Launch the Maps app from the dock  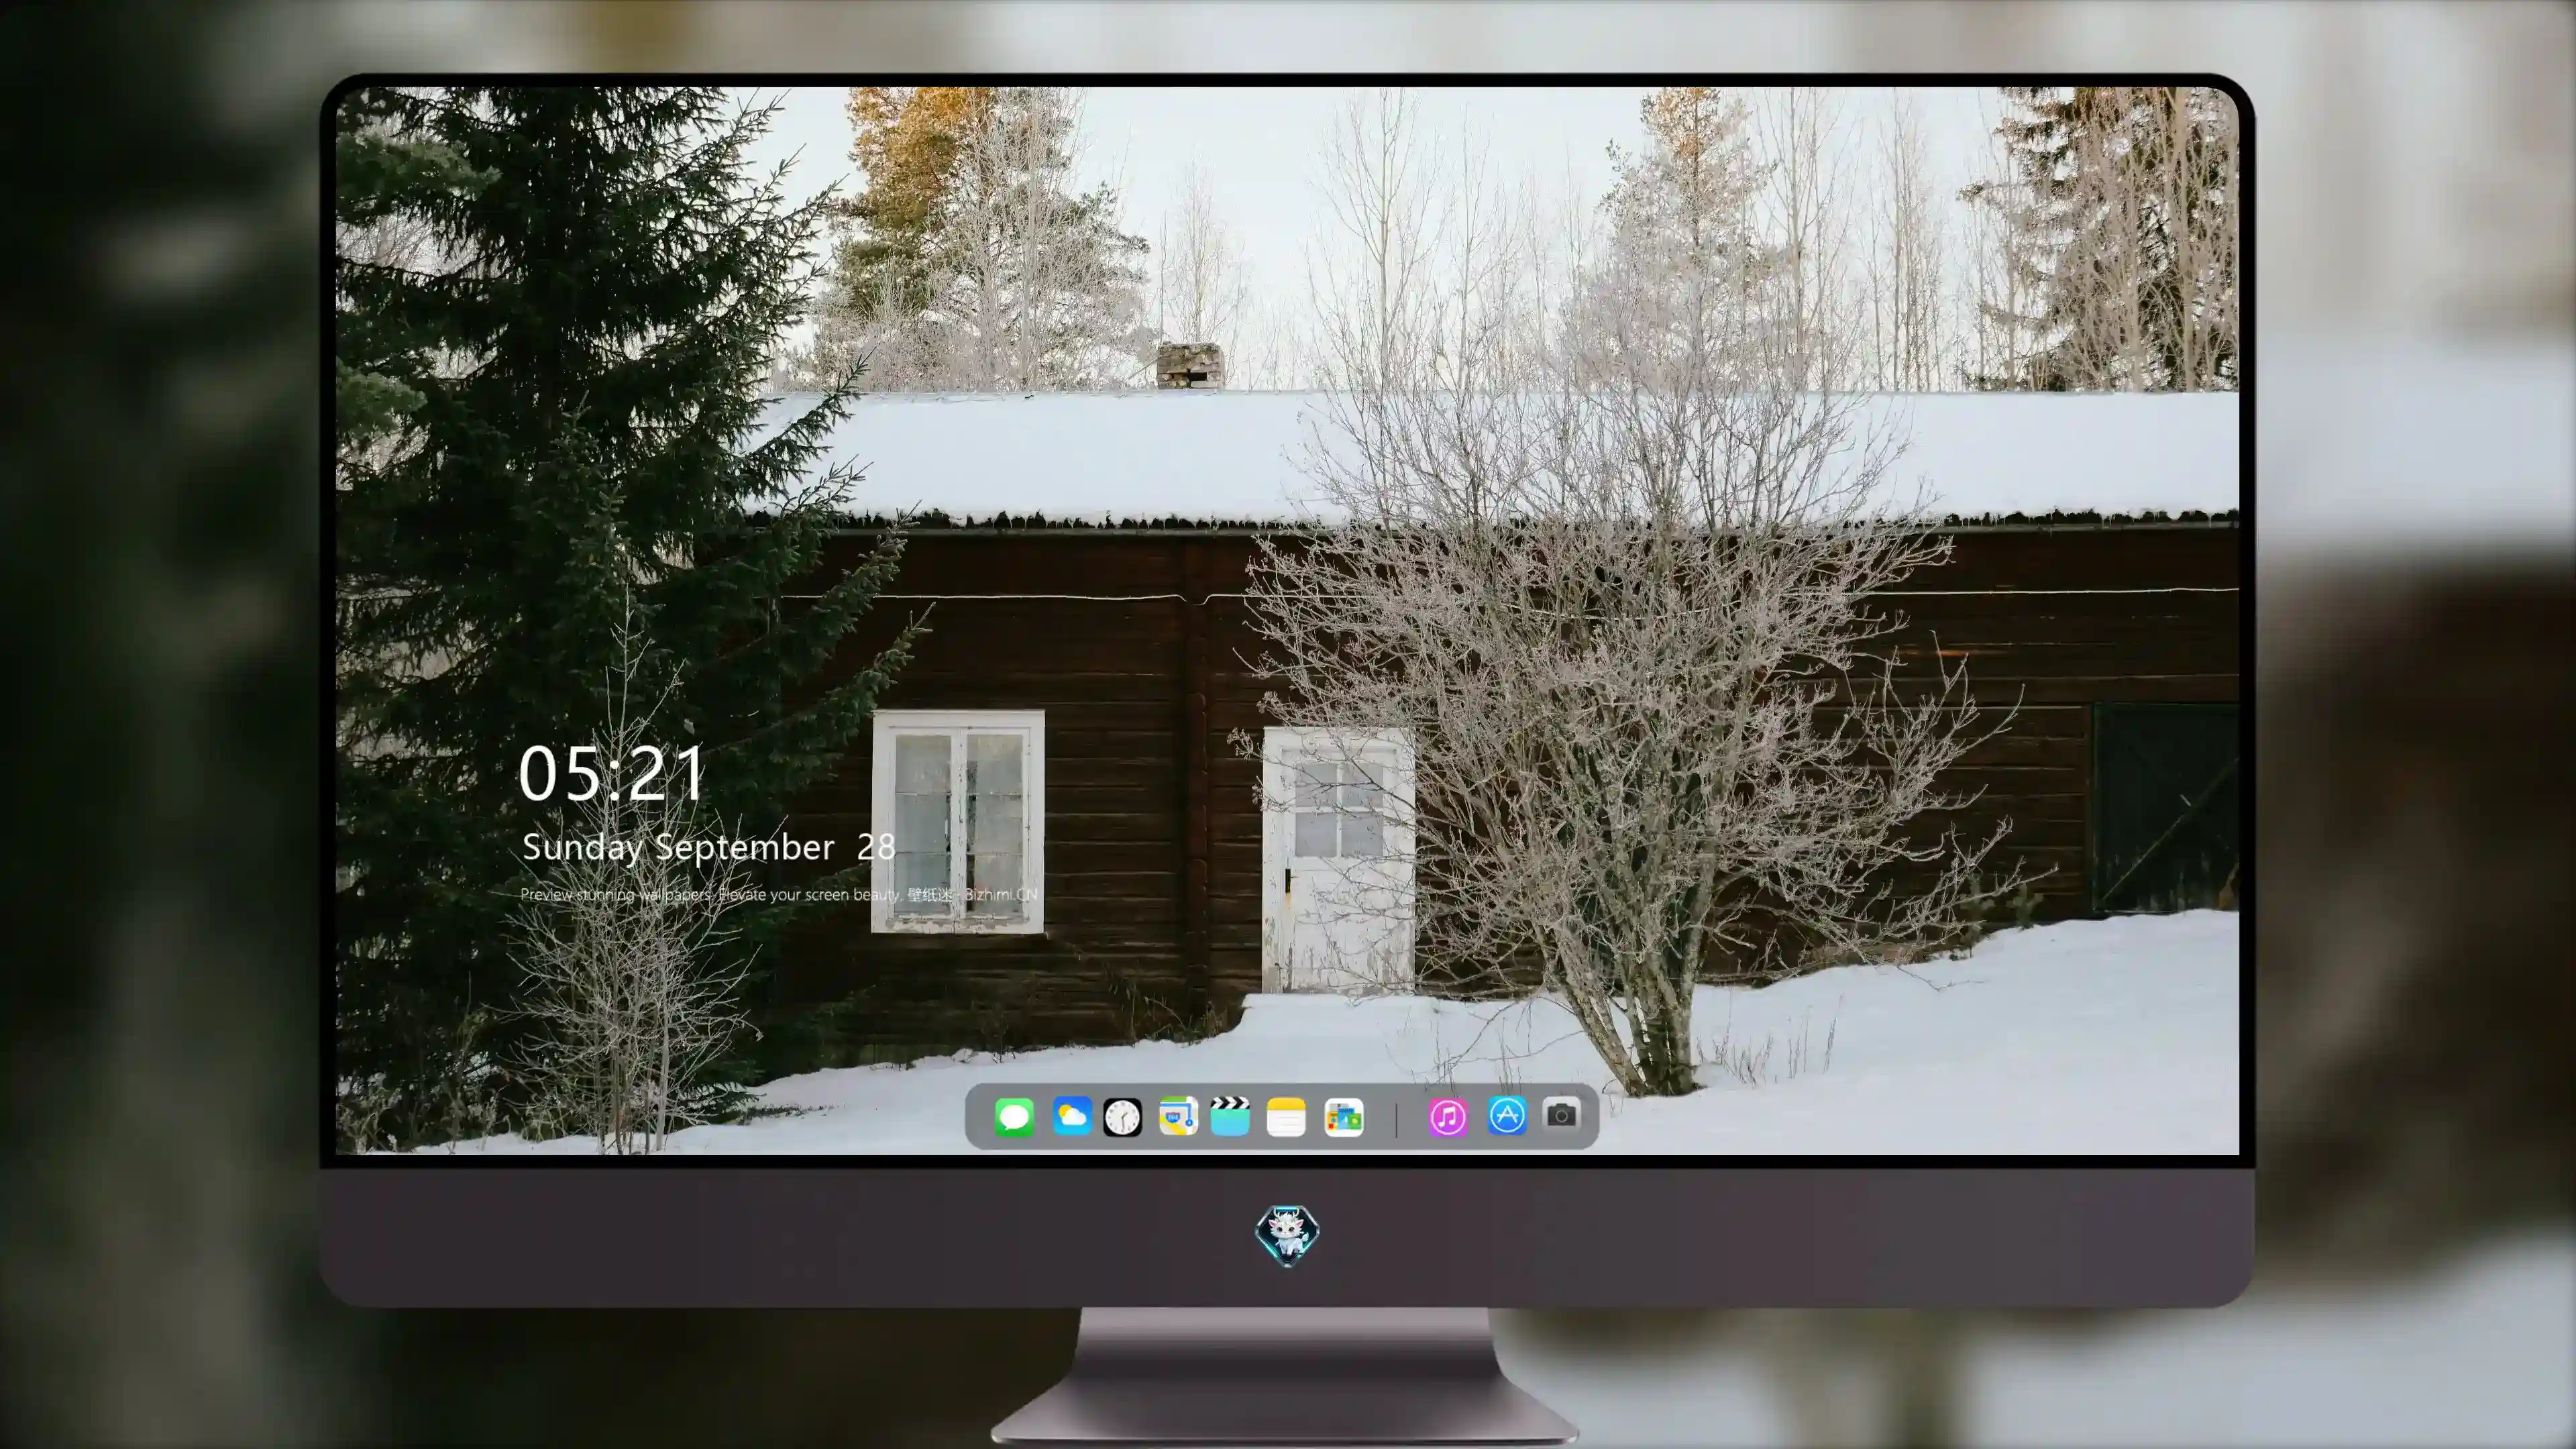click(1178, 1116)
